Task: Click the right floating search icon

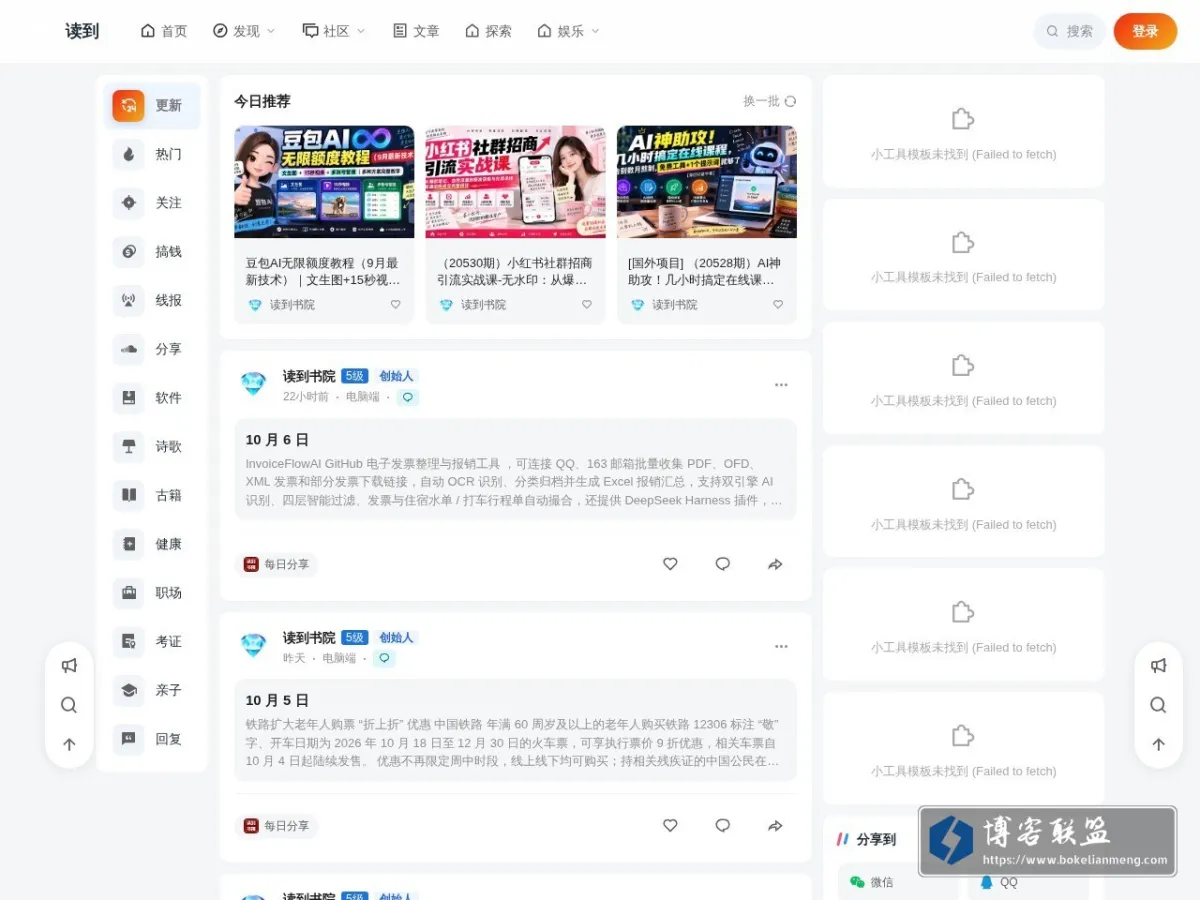Action: [1158, 705]
